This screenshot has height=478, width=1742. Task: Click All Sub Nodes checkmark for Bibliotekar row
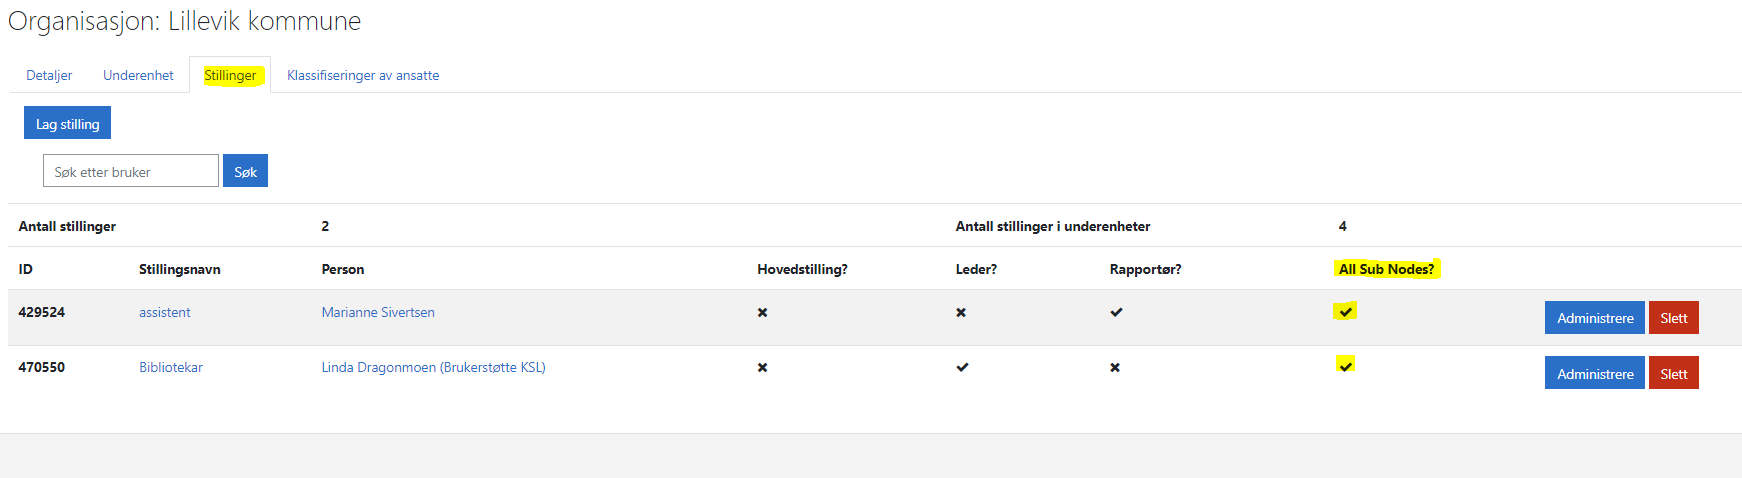(x=1346, y=366)
